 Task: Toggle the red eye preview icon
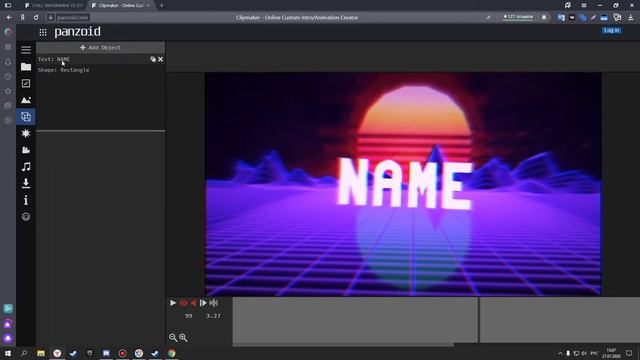pyautogui.click(x=183, y=303)
